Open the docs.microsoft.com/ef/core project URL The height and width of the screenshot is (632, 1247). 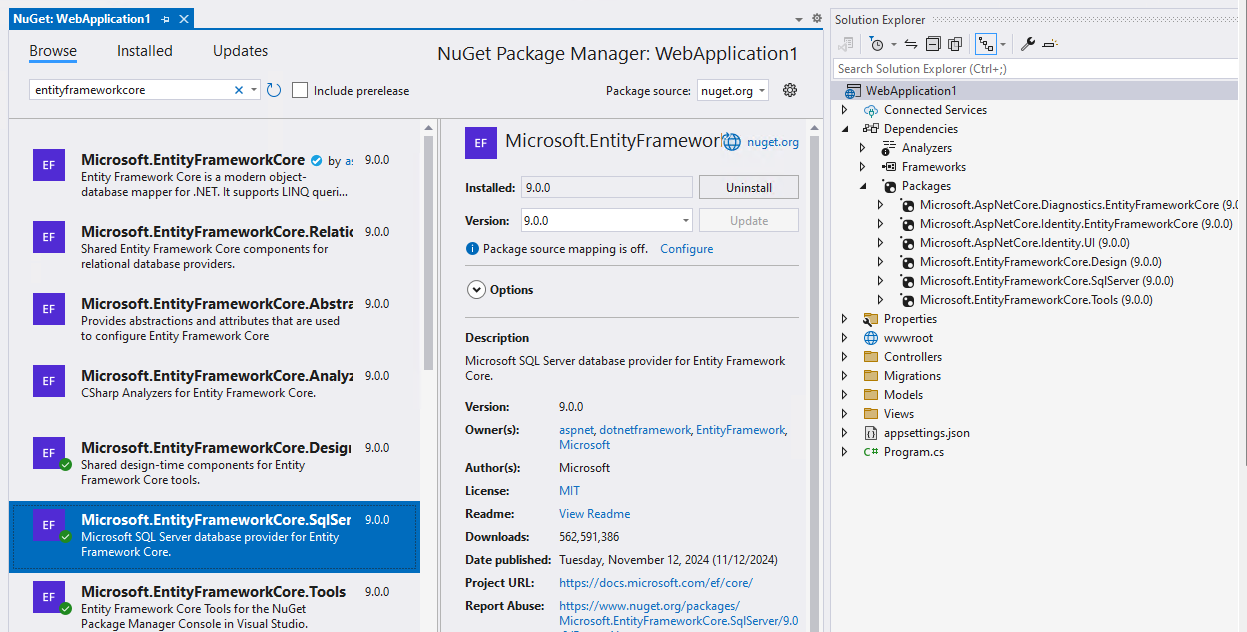(x=656, y=583)
